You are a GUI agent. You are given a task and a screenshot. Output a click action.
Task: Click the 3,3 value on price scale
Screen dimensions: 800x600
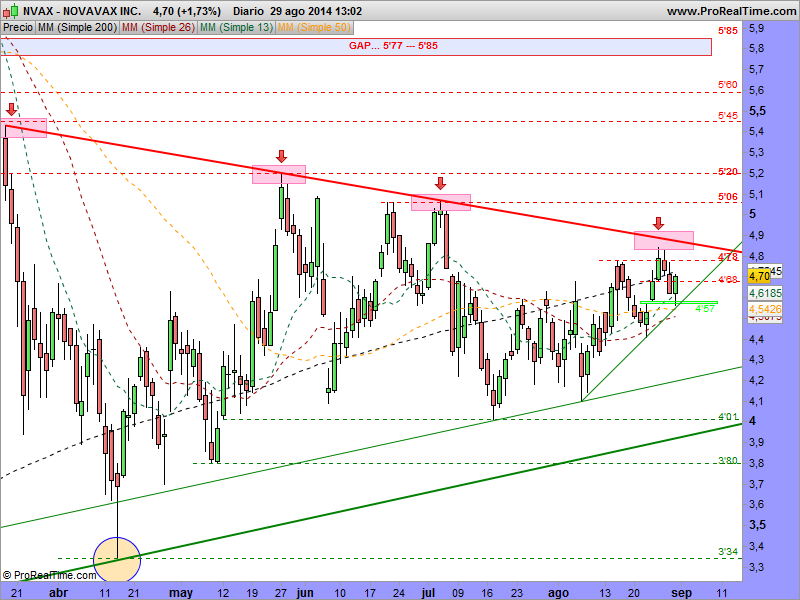pos(757,567)
